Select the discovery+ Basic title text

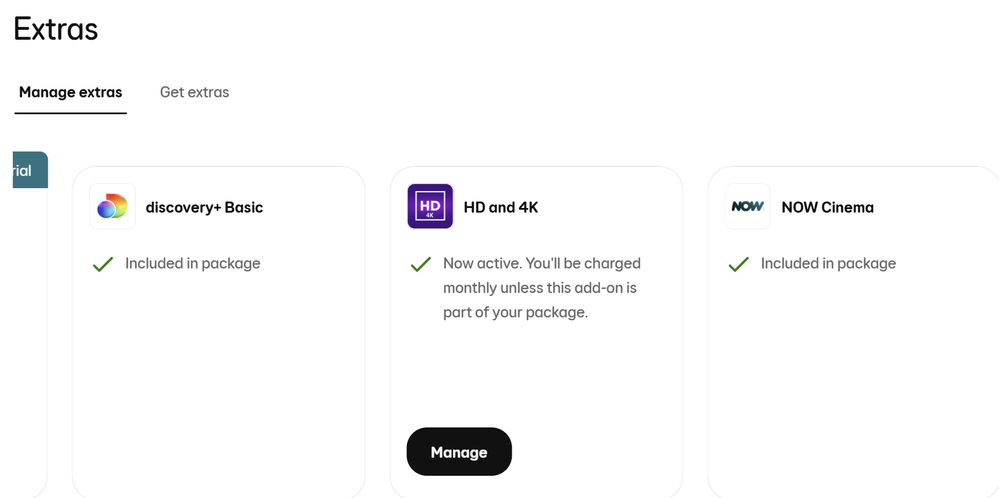(205, 207)
